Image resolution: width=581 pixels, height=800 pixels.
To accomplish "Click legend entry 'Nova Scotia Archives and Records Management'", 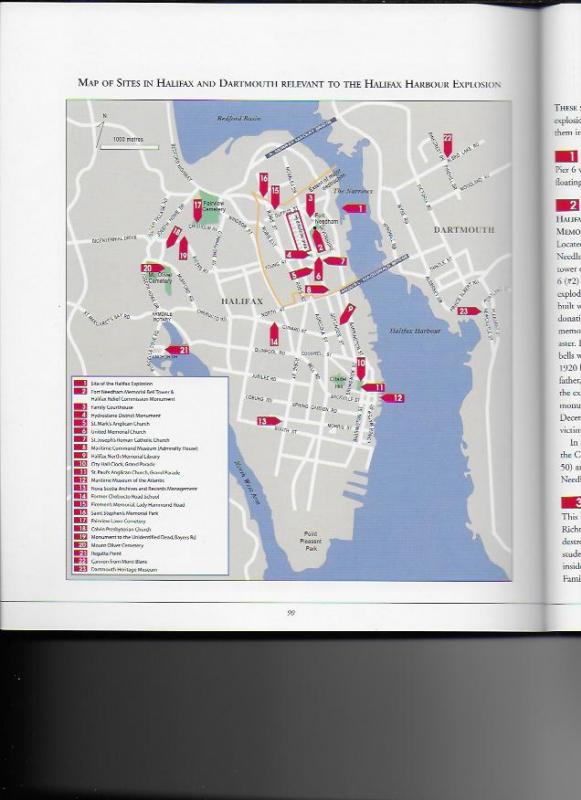I will coord(136,488).
